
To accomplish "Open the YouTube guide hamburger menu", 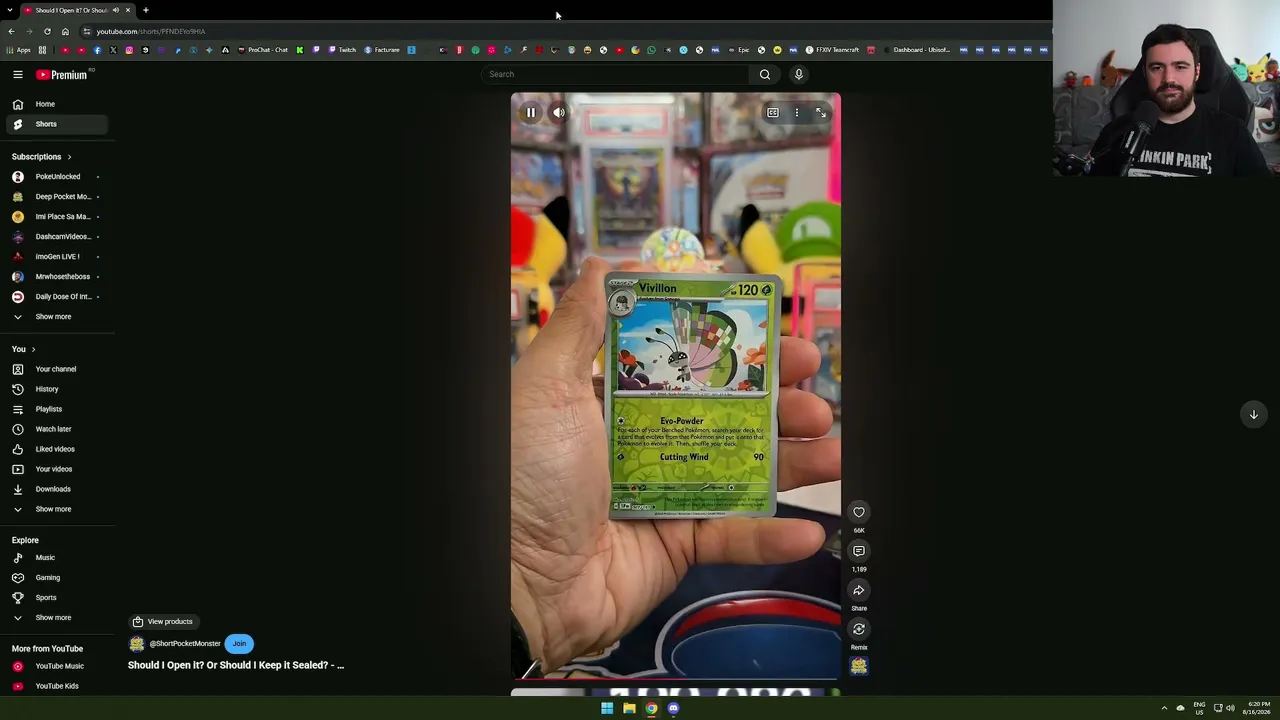I will 18,74.
